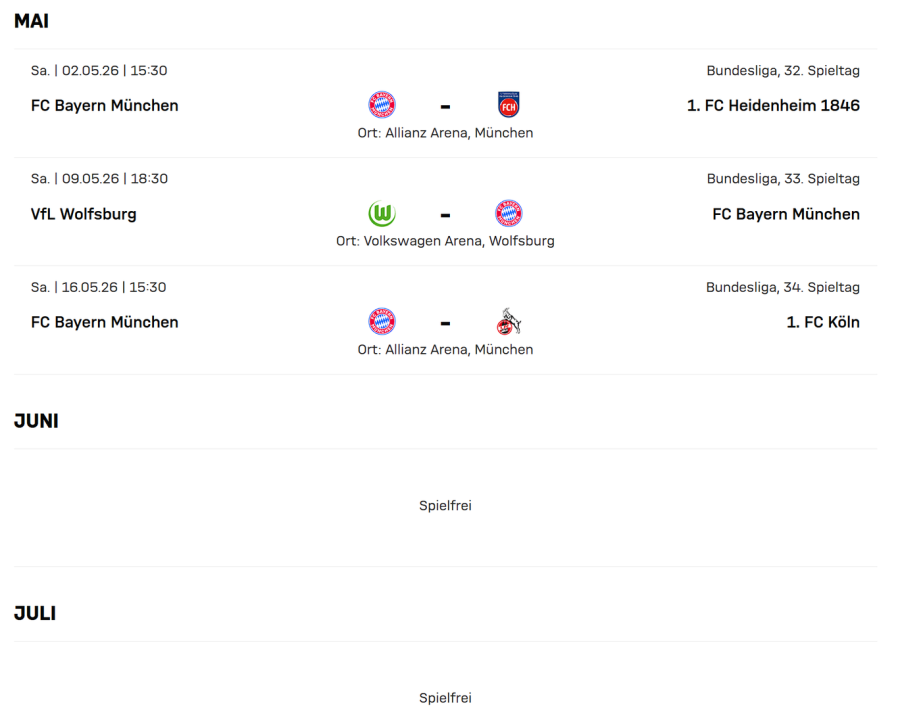
Task: Select Bayern crest in the Wolfsburg match
Action: [x=509, y=214]
